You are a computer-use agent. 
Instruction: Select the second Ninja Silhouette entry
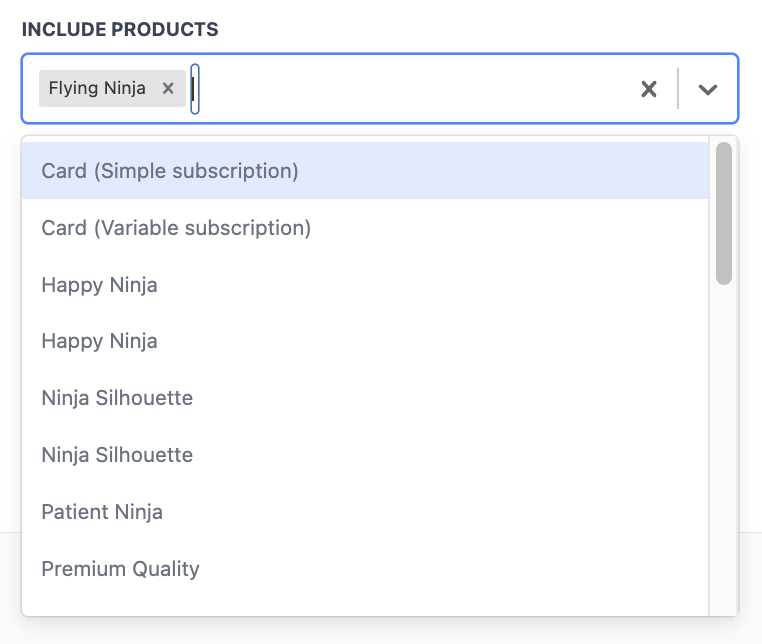click(117, 455)
